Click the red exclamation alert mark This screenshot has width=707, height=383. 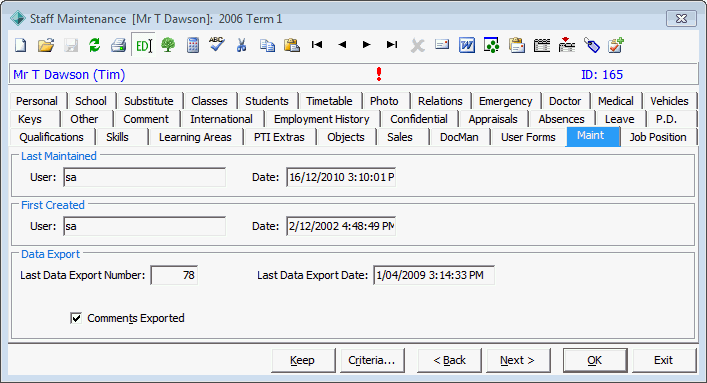click(x=379, y=74)
